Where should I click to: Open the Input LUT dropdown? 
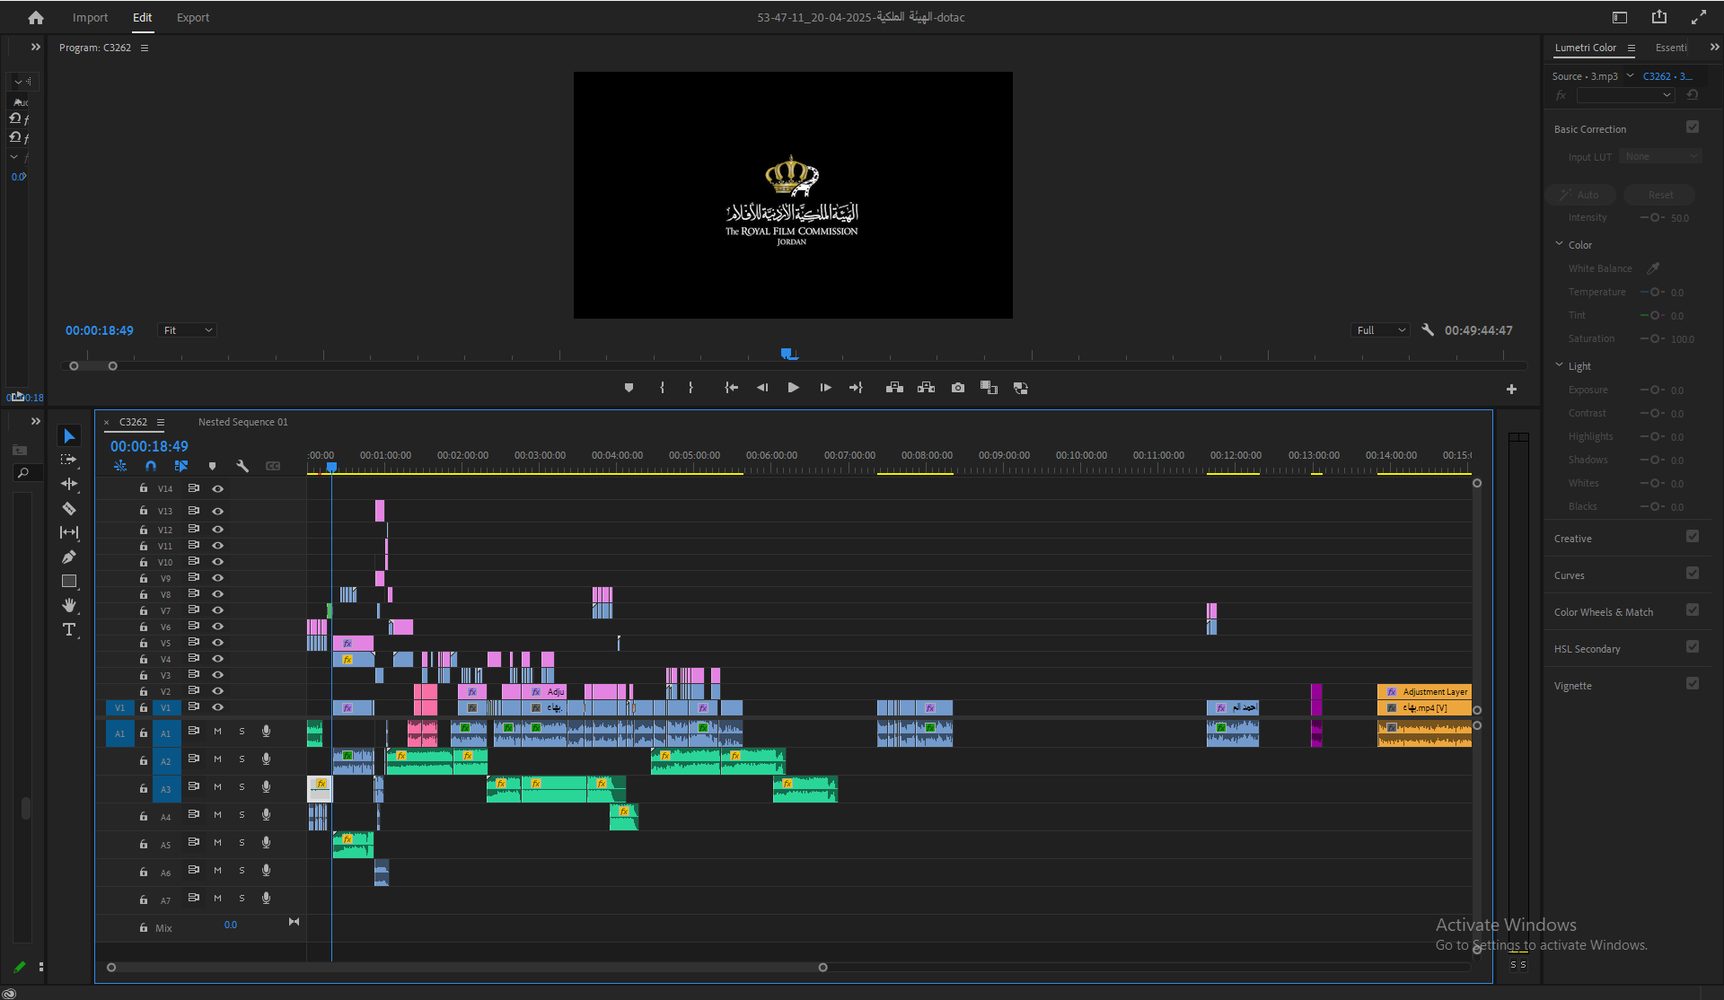tap(1660, 156)
